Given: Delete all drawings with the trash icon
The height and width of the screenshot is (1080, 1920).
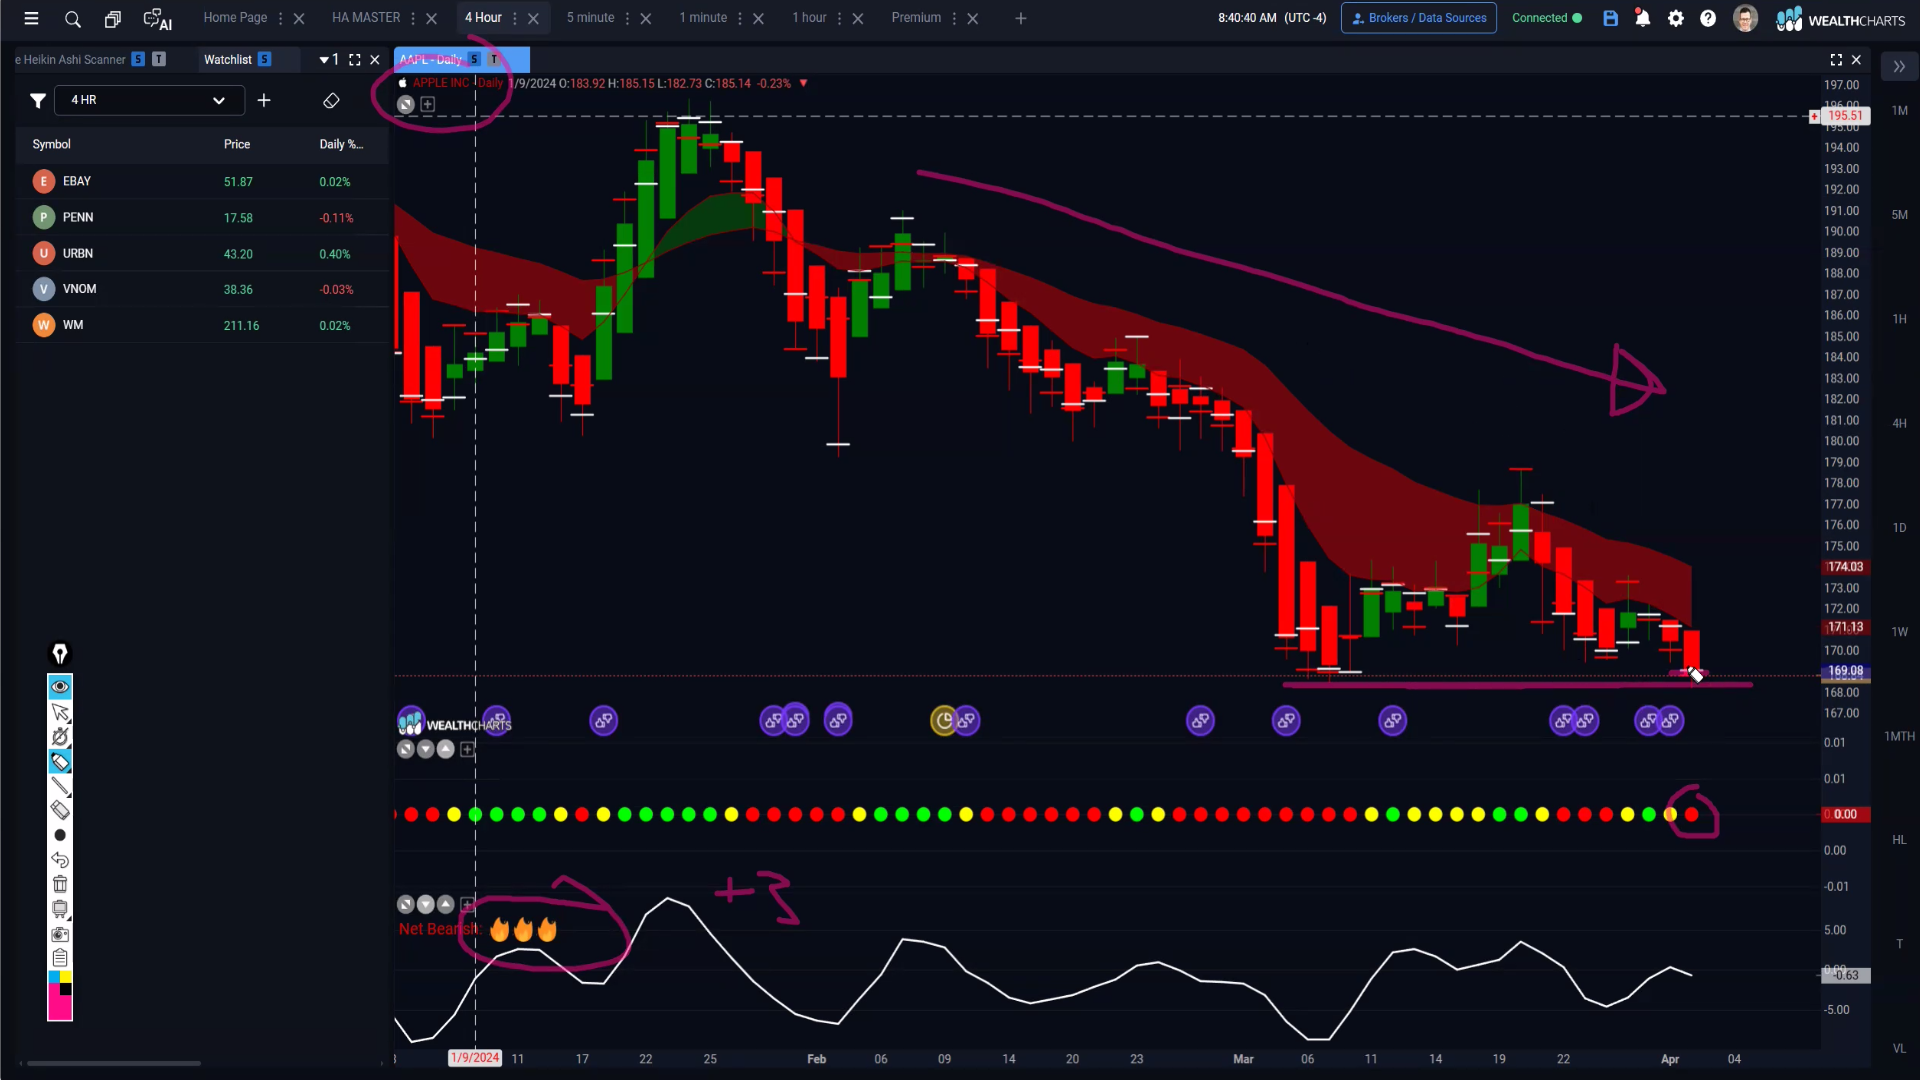Looking at the screenshot, I should (x=60, y=884).
